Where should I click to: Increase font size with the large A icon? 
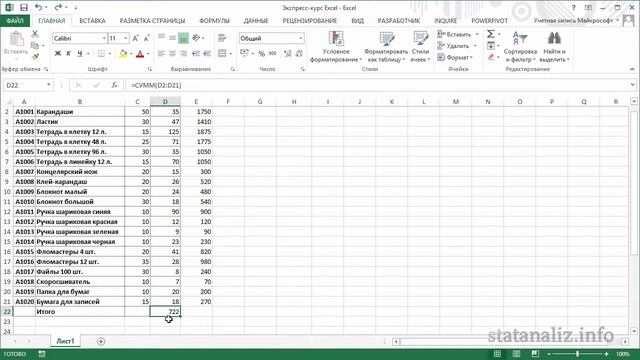coord(136,38)
